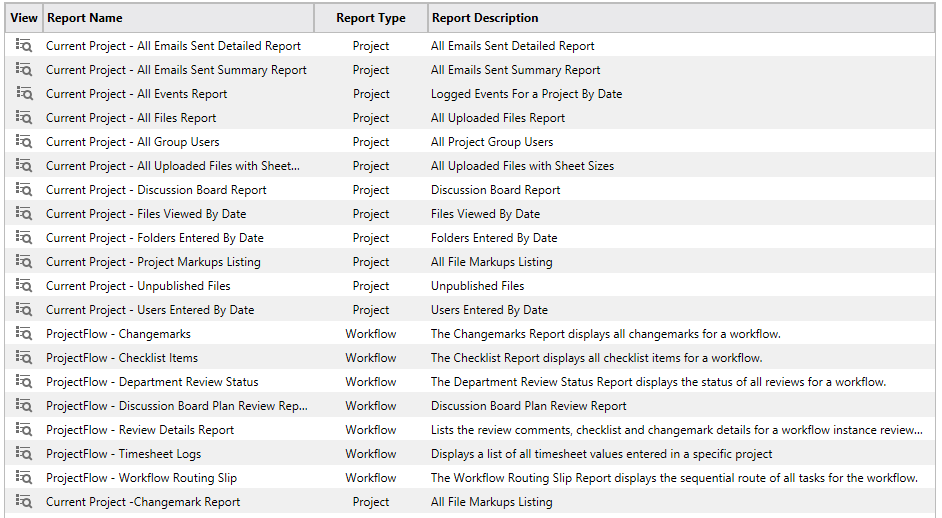Click 'Project' type in the Changemark Report row

(x=371, y=502)
